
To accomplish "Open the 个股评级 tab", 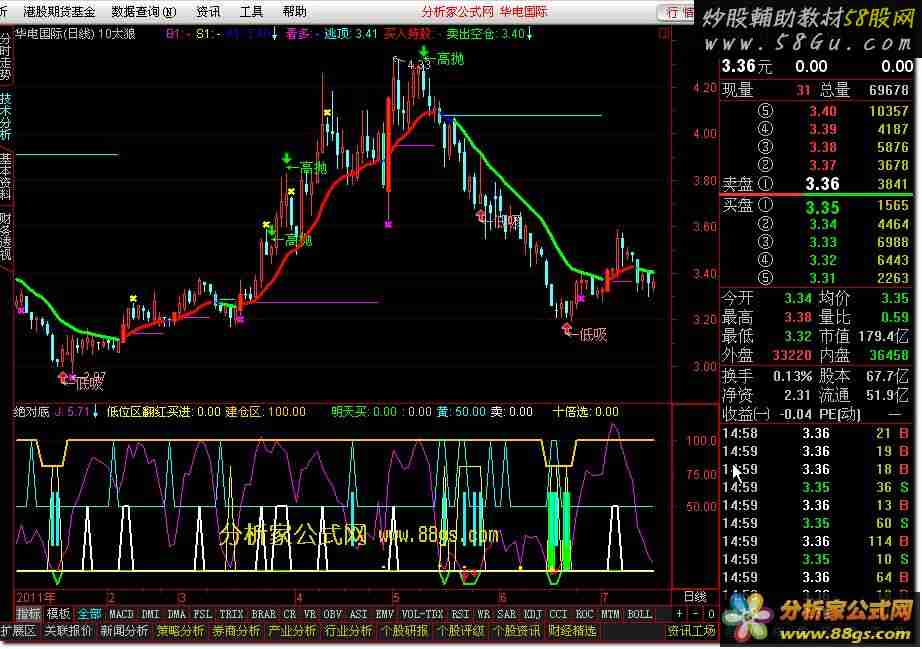I will pos(460,632).
